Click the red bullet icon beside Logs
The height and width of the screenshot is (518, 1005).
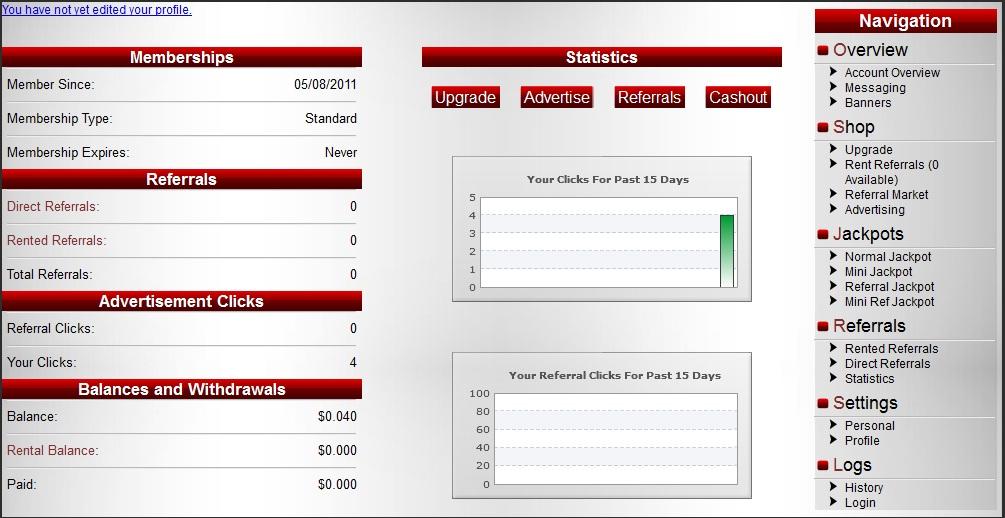click(824, 466)
